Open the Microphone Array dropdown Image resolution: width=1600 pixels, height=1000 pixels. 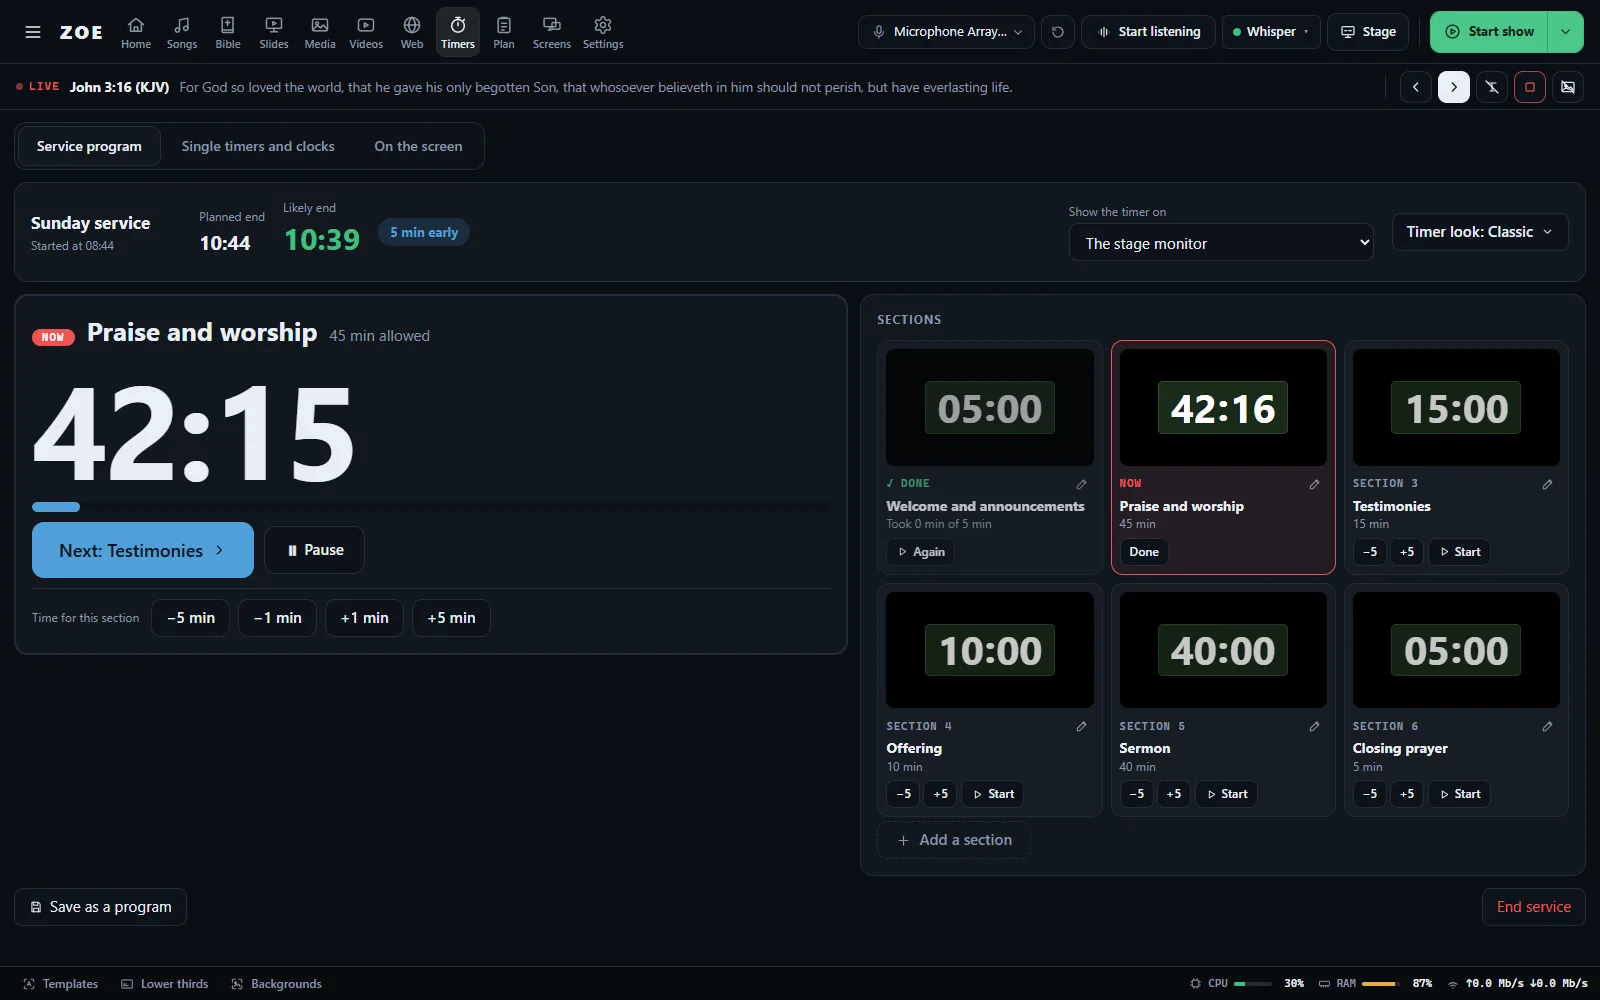click(946, 32)
